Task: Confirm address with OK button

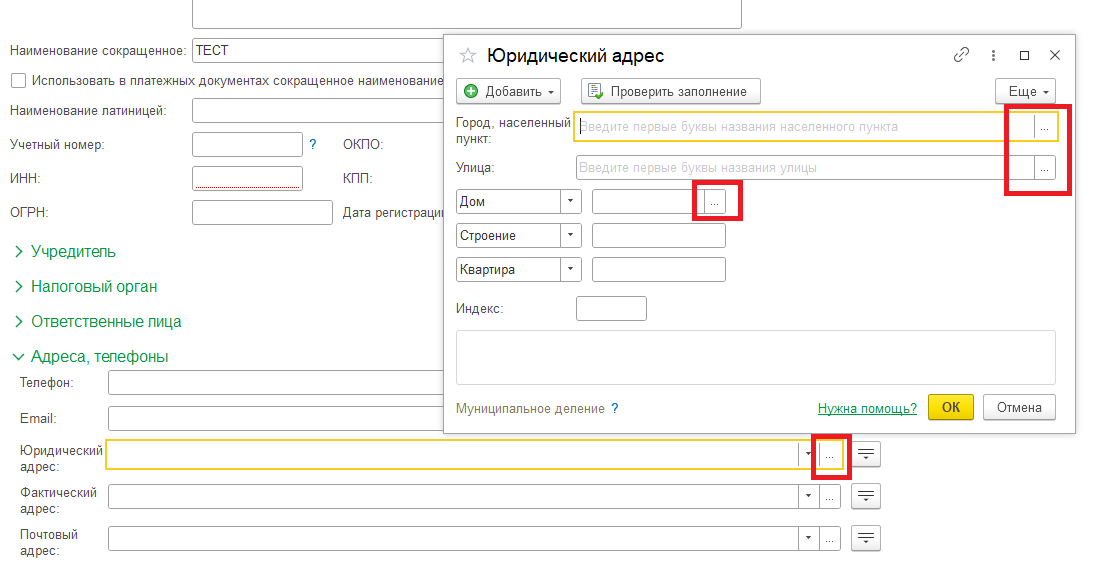Action: pos(950,407)
